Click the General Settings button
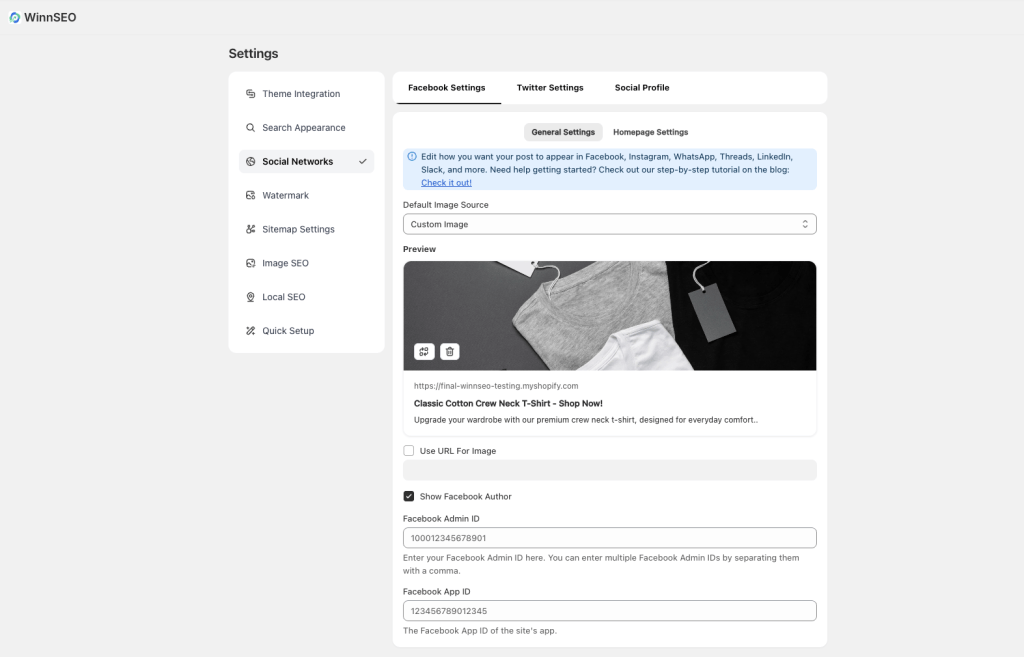 563,132
